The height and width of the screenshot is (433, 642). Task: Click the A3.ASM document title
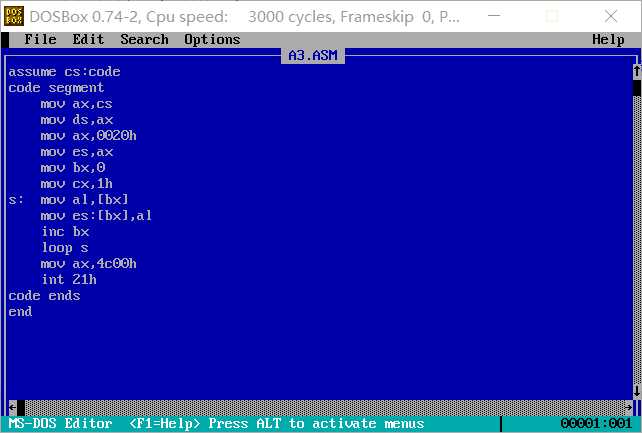click(313, 55)
